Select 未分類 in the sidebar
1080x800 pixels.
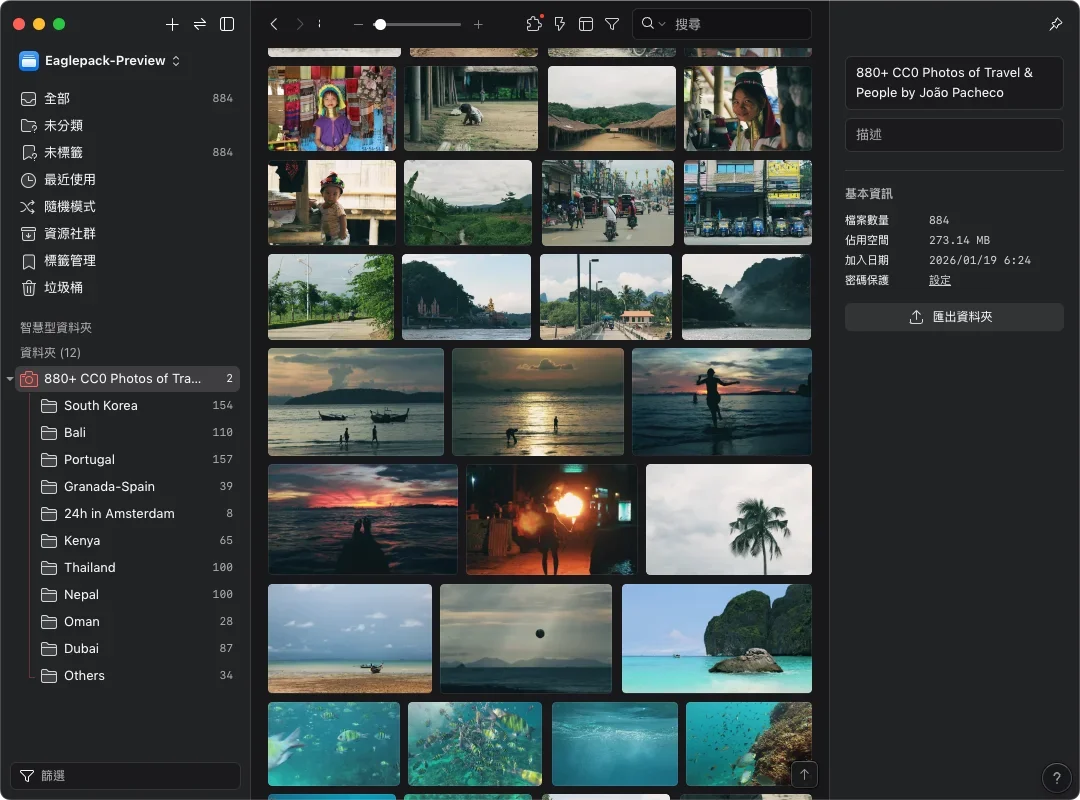pyautogui.click(x=63, y=126)
